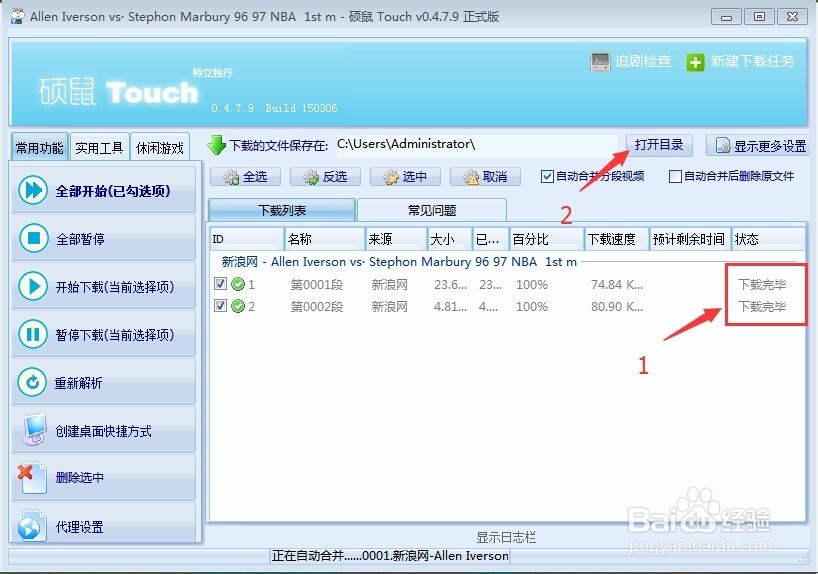Screen dimensions: 818x574
Task: Click the play icon for Start Download
Action: [33, 286]
